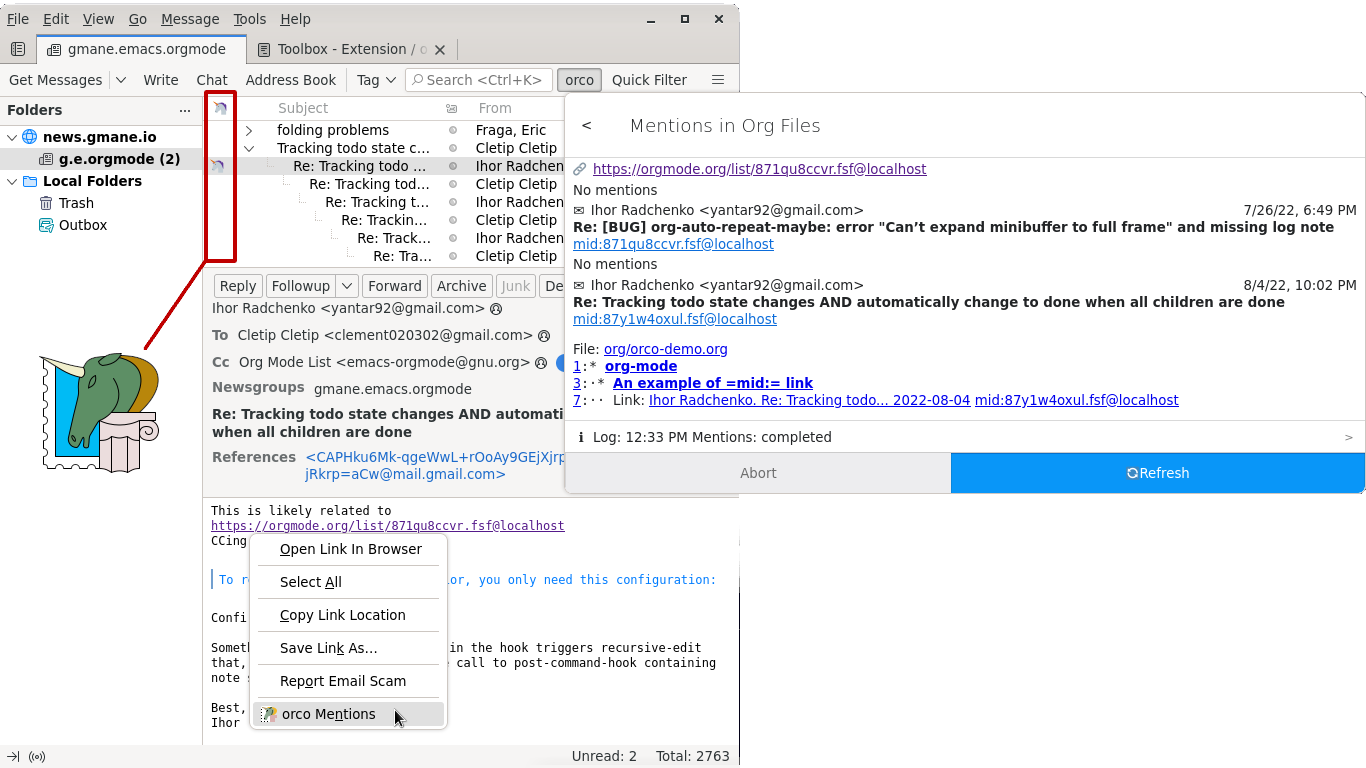The image size is (1366, 768).
Task: Click the Trash folder icon
Action: [46, 203]
